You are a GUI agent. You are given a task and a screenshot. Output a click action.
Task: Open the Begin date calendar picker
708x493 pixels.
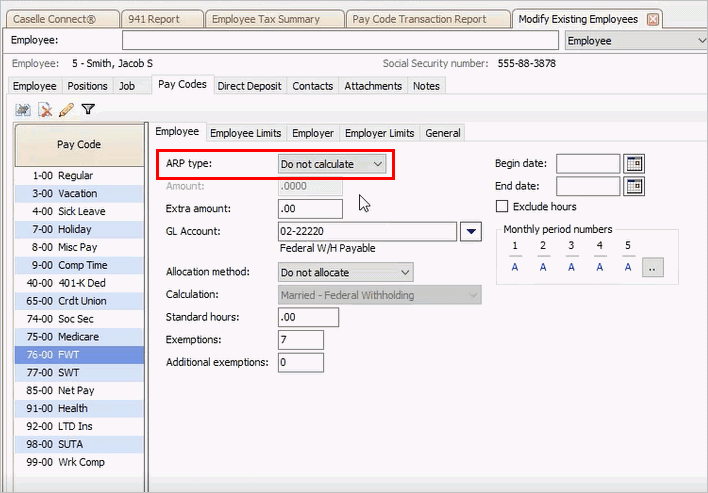(x=634, y=164)
